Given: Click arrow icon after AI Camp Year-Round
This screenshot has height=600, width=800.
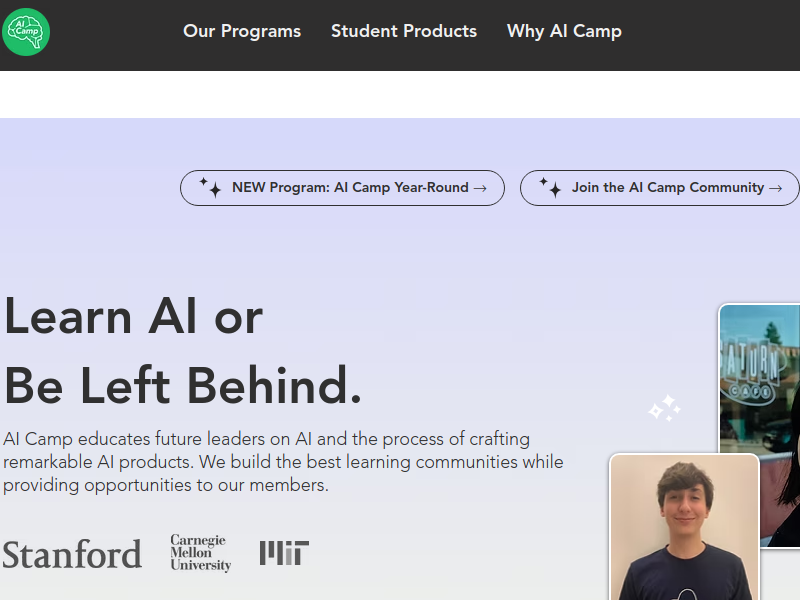Looking at the screenshot, I should [x=480, y=188].
